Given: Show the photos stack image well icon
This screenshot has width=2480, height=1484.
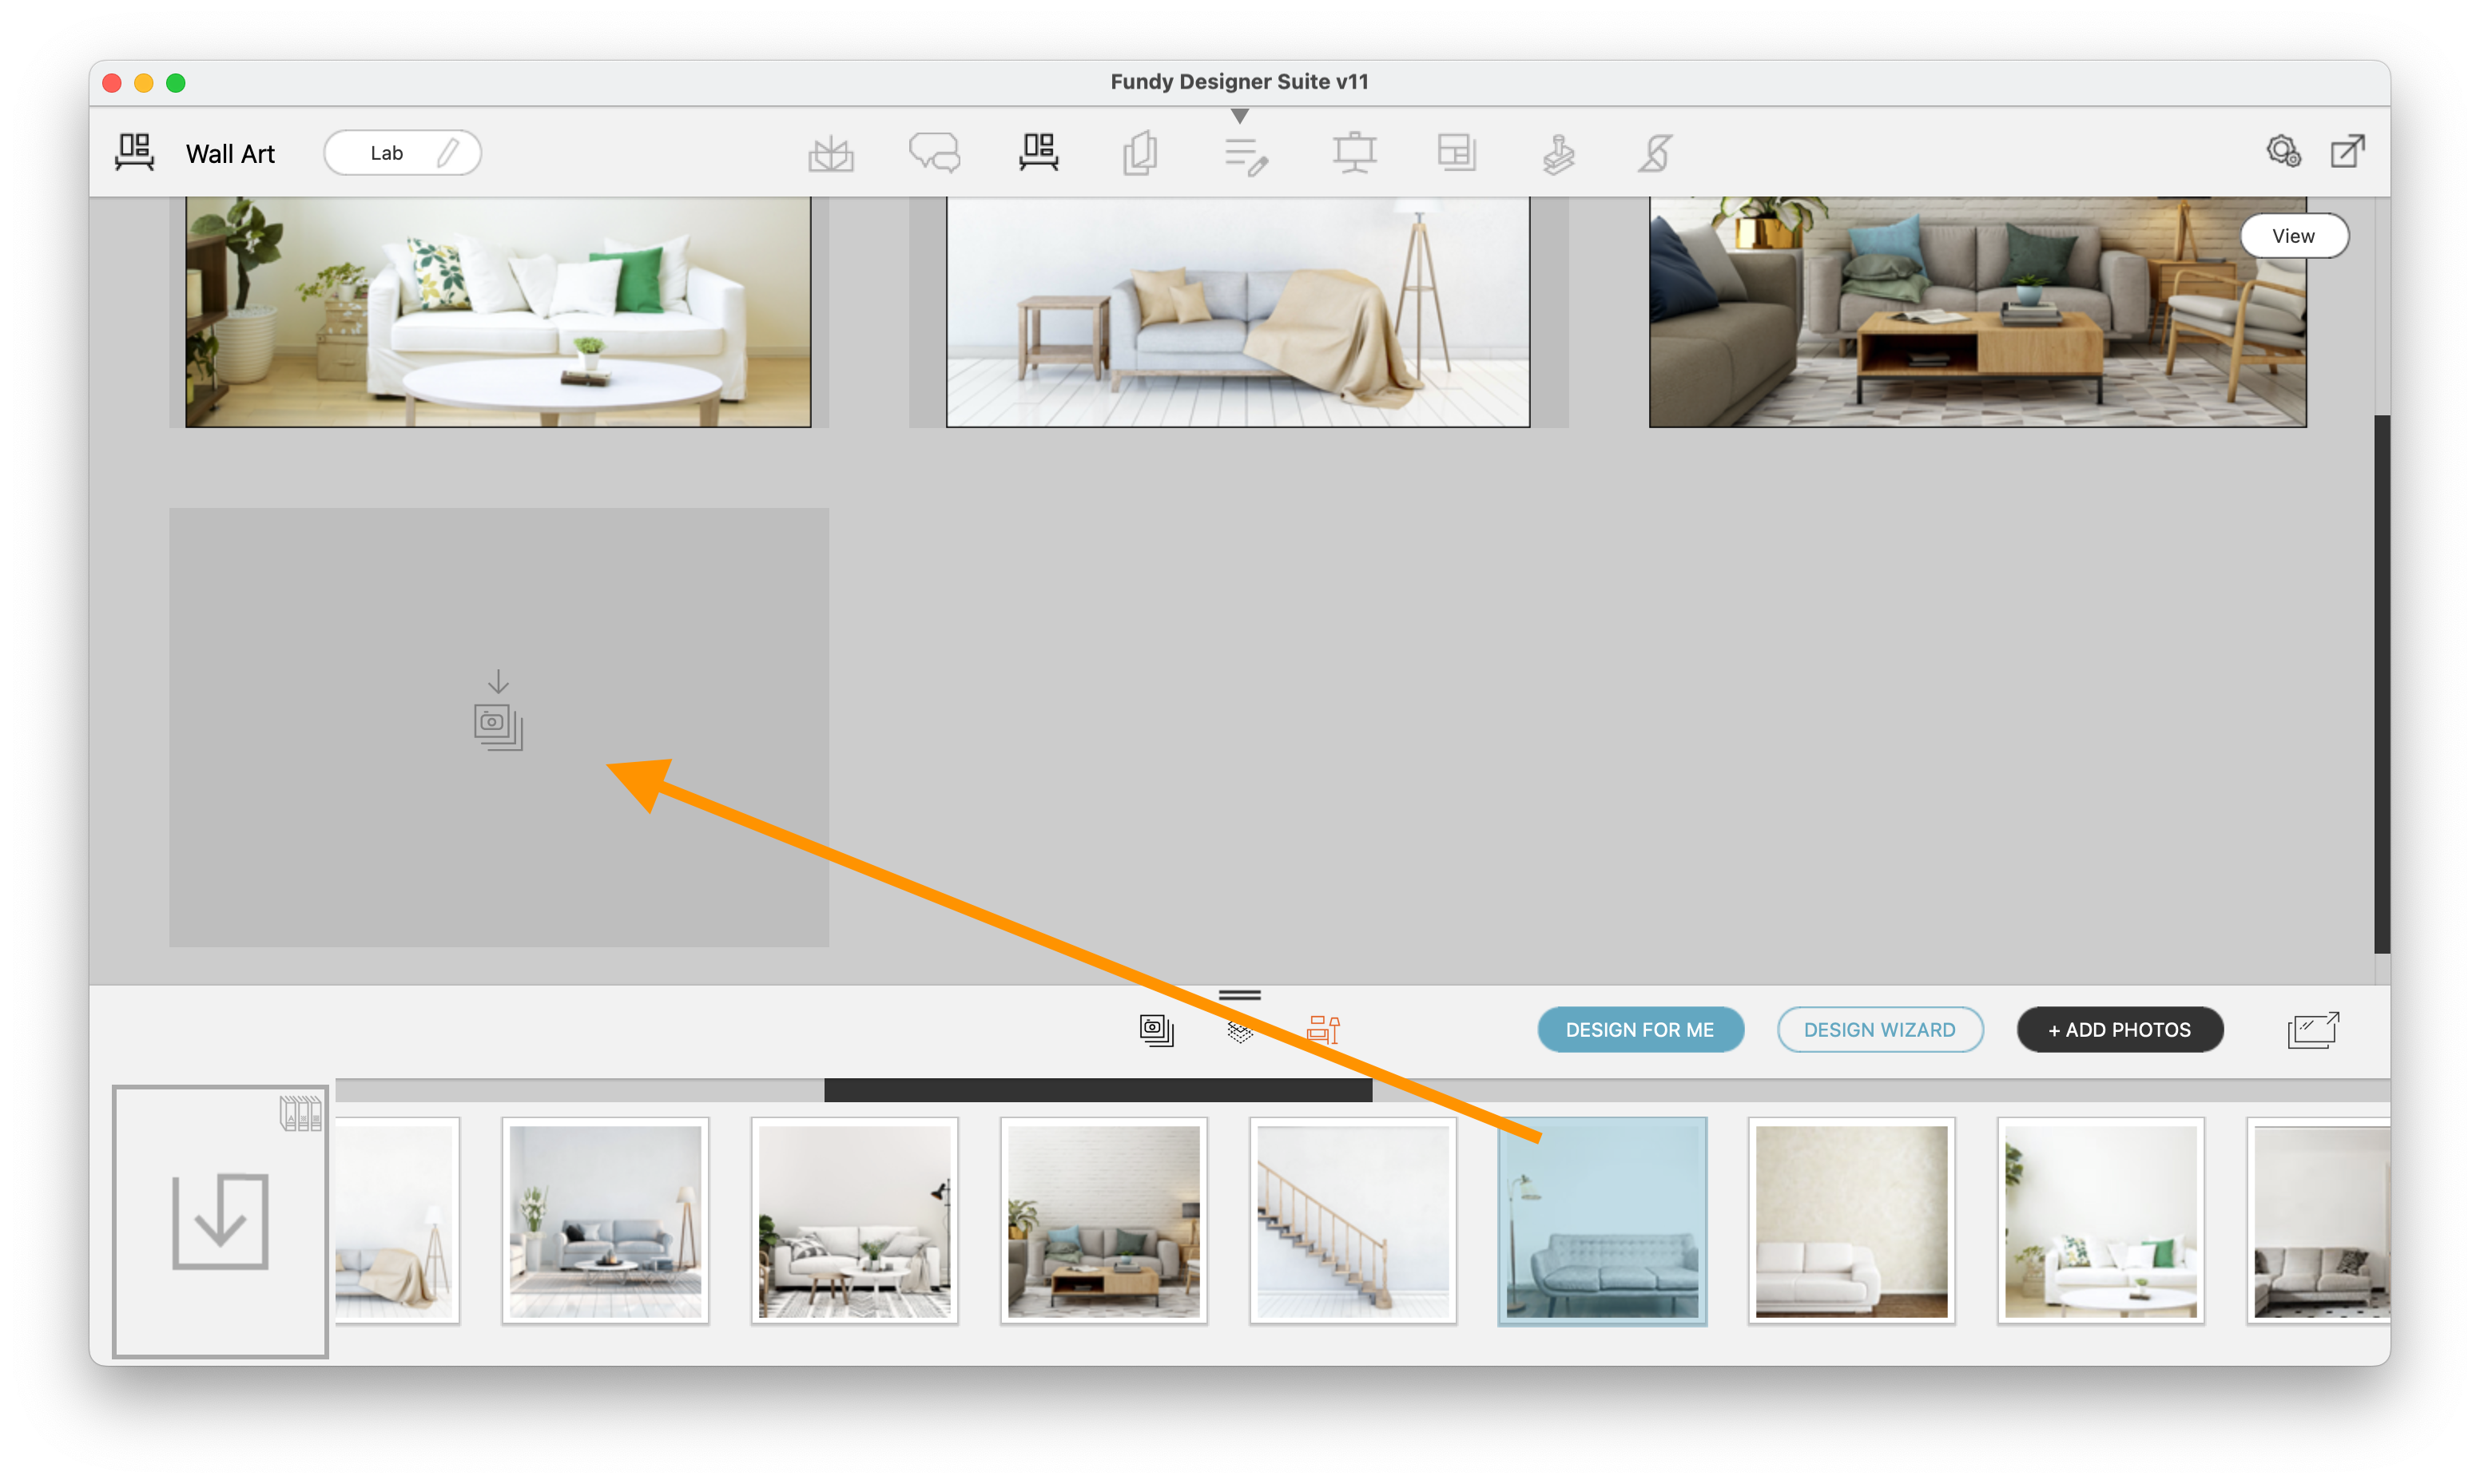Looking at the screenshot, I should pyautogui.click(x=1157, y=1030).
